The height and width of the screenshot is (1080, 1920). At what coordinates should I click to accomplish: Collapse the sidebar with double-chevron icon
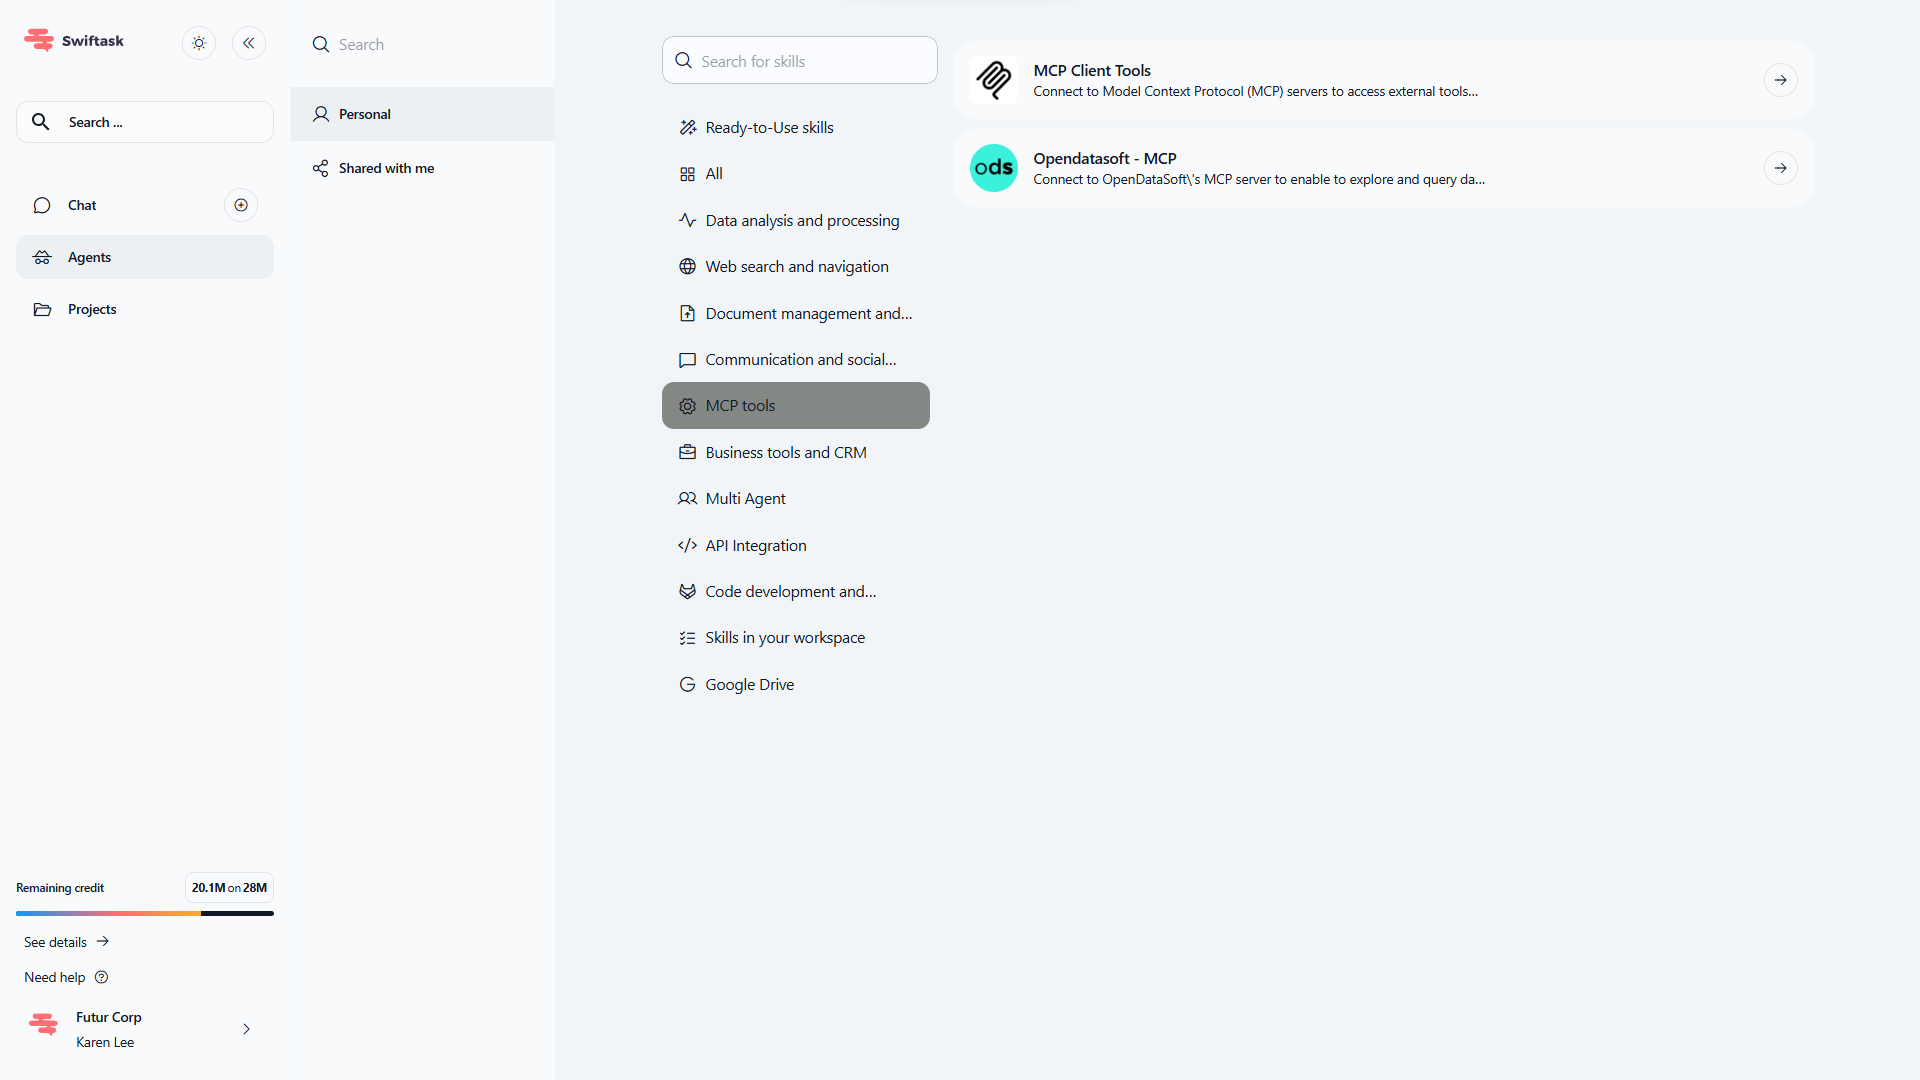(249, 43)
